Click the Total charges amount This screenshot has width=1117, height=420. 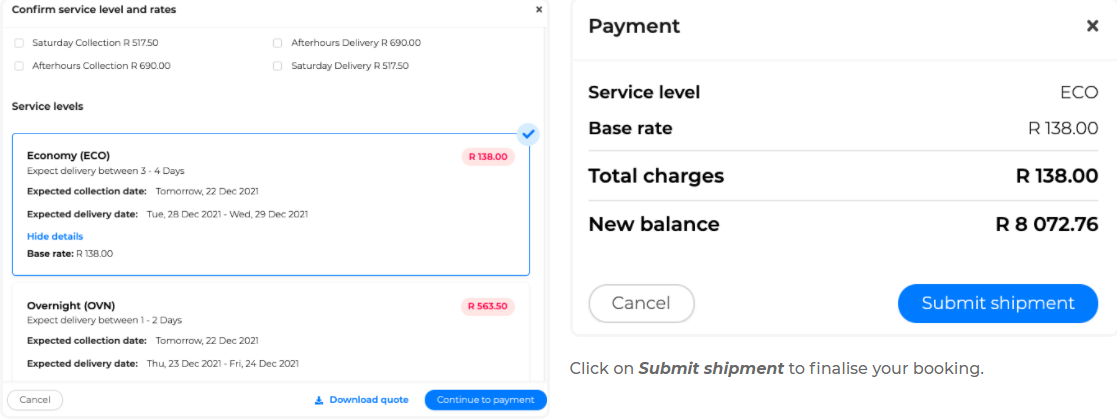click(1056, 176)
